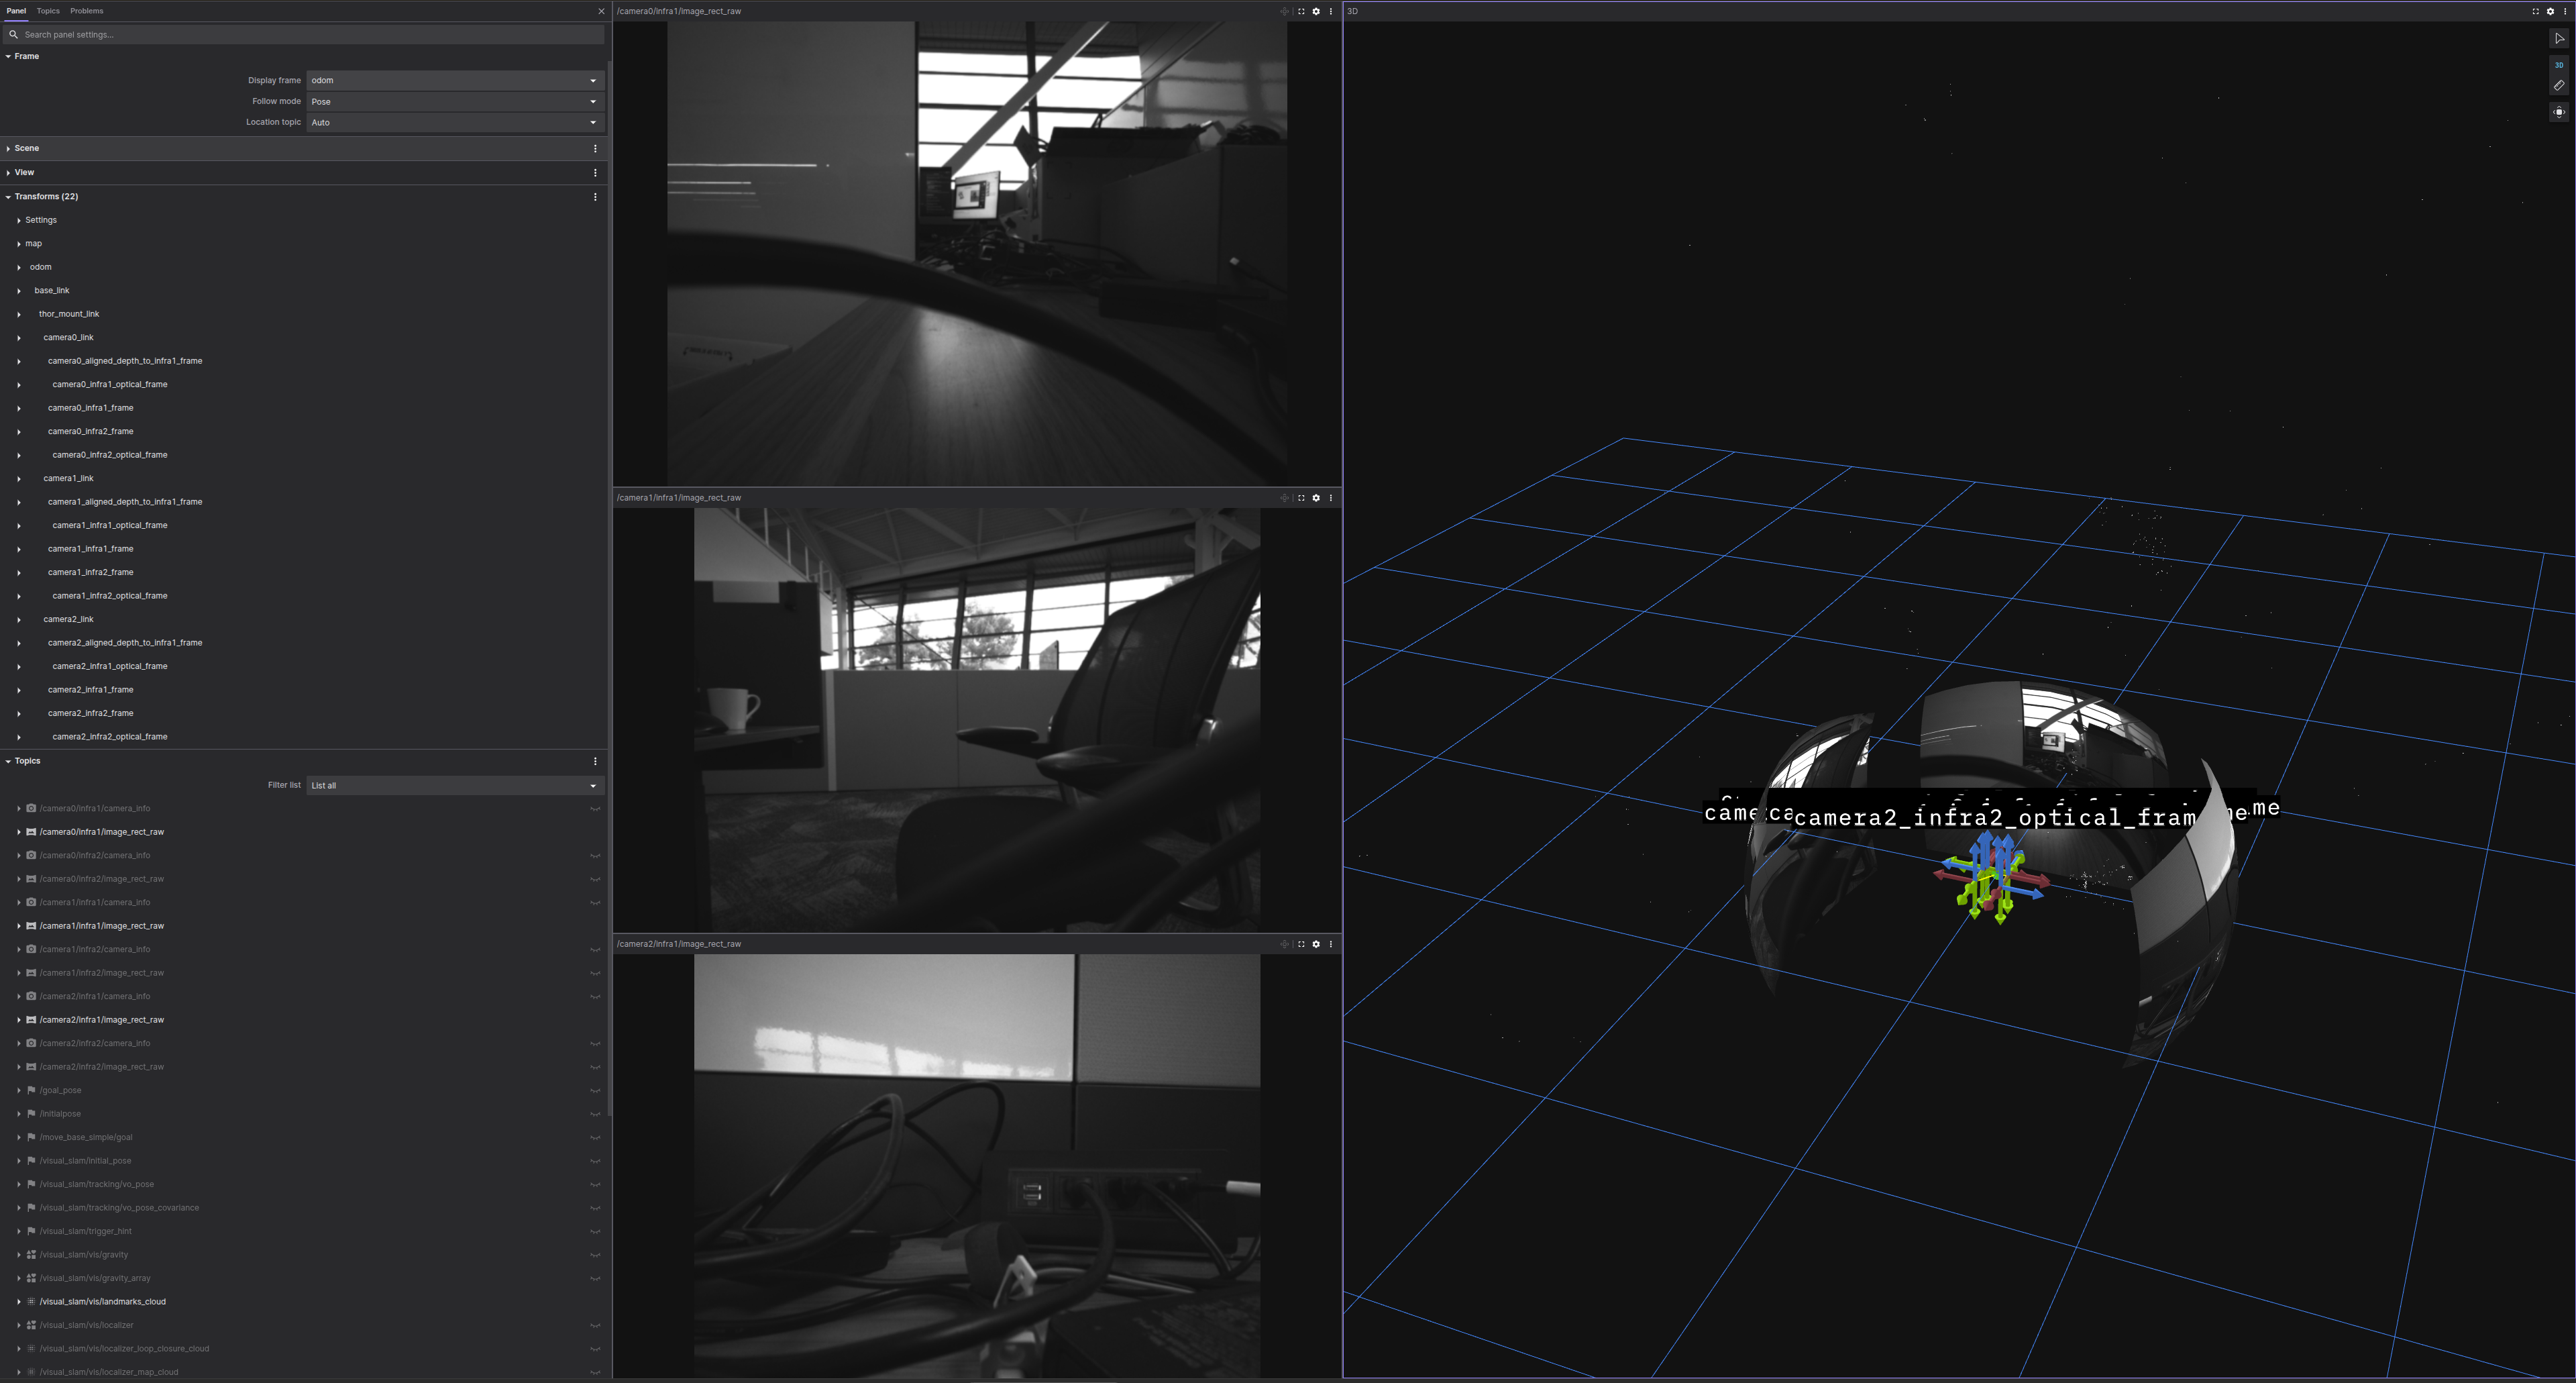Select the pointer/select tool in 3D panel
Image resolution: width=2576 pixels, height=1383 pixels.
click(x=2560, y=39)
